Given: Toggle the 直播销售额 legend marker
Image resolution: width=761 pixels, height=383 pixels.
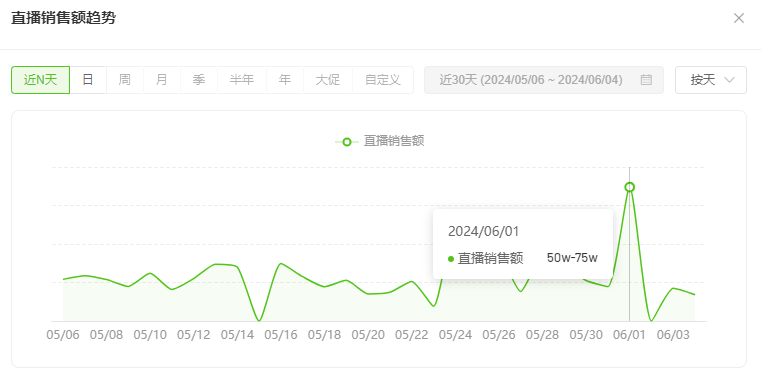Looking at the screenshot, I should tap(347, 142).
